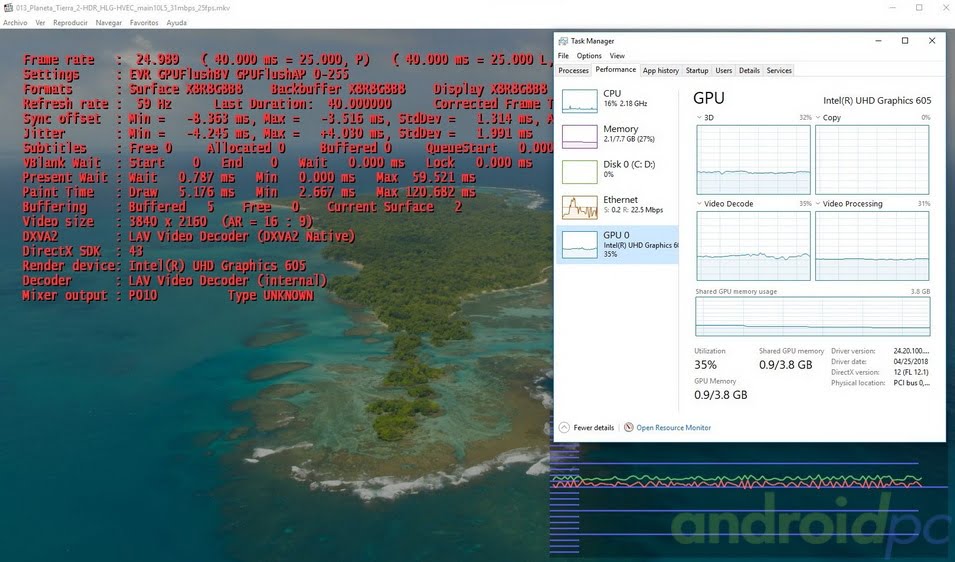Click the Task Manager title bar icon
Viewport: 955px width, 562px height.
(563, 41)
